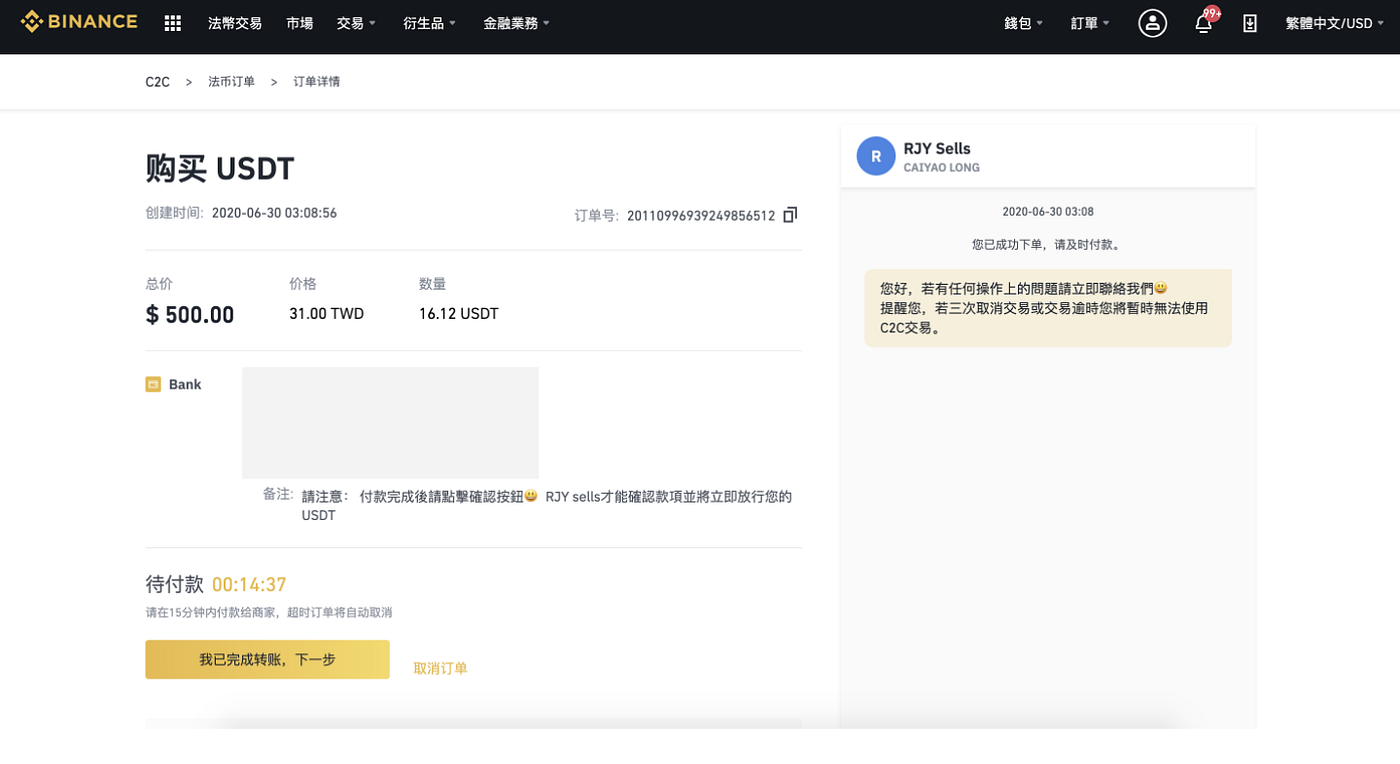Click the creation time 2020-06-30 03:08:56
The width and height of the screenshot is (1400, 764).
click(274, 213)
